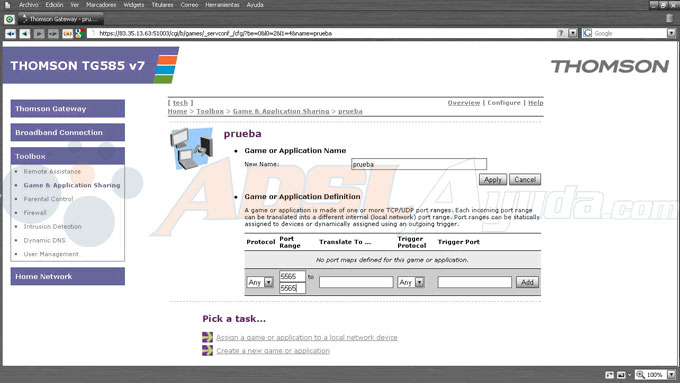Viewport: 680px width, 383px height.
Task: Click the colorful Google icon in toolbar
Action: click(79, 33)
